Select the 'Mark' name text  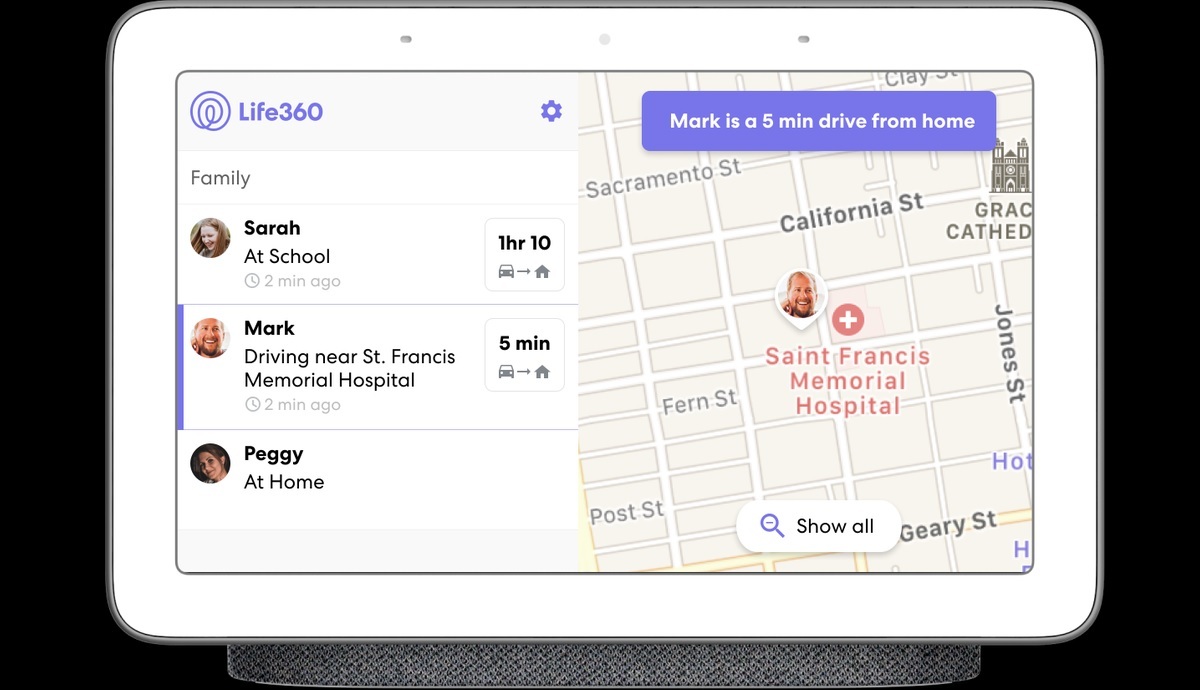[269, 328]
